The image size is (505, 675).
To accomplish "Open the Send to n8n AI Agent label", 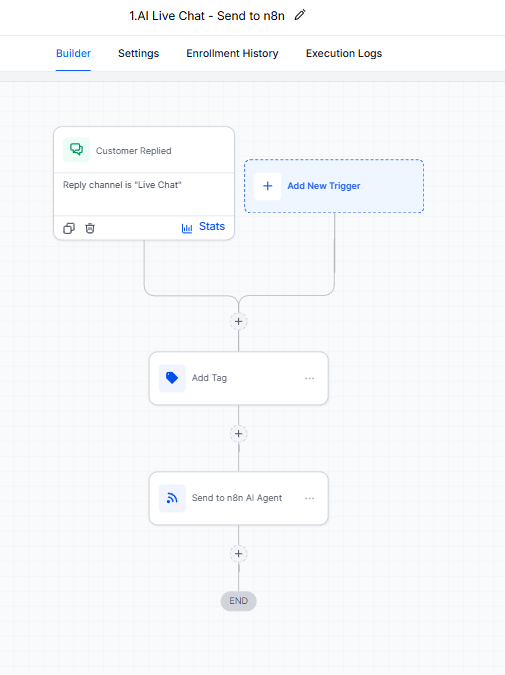I will point(237,498).
